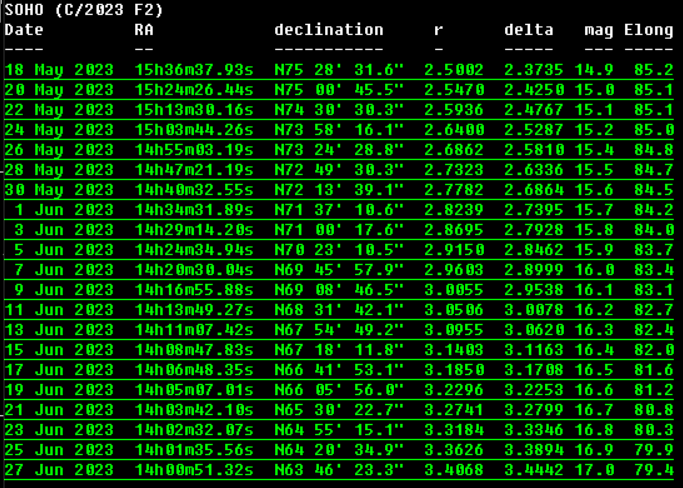This screenshot has height=488, width=683.
Task: Click the SOHO (C/2023 F2) title text
Action: pyautogui.click(x=84, y=10)
